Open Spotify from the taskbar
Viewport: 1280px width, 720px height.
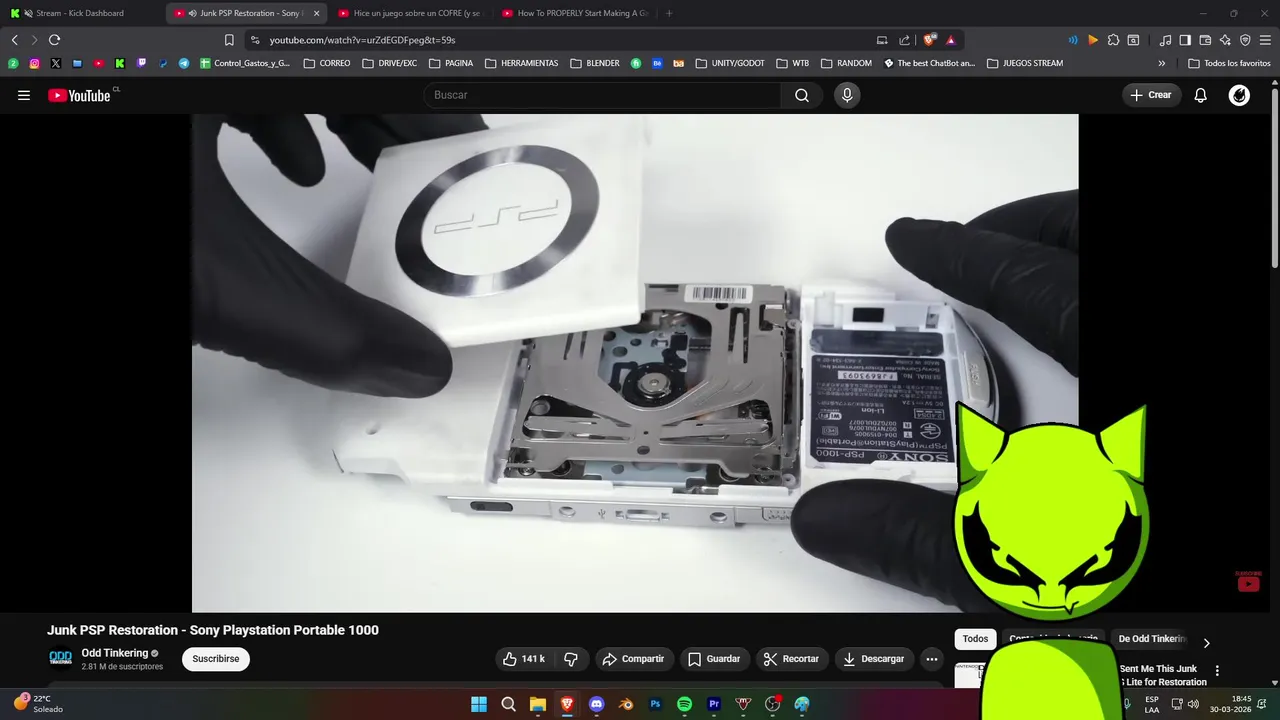684,704
